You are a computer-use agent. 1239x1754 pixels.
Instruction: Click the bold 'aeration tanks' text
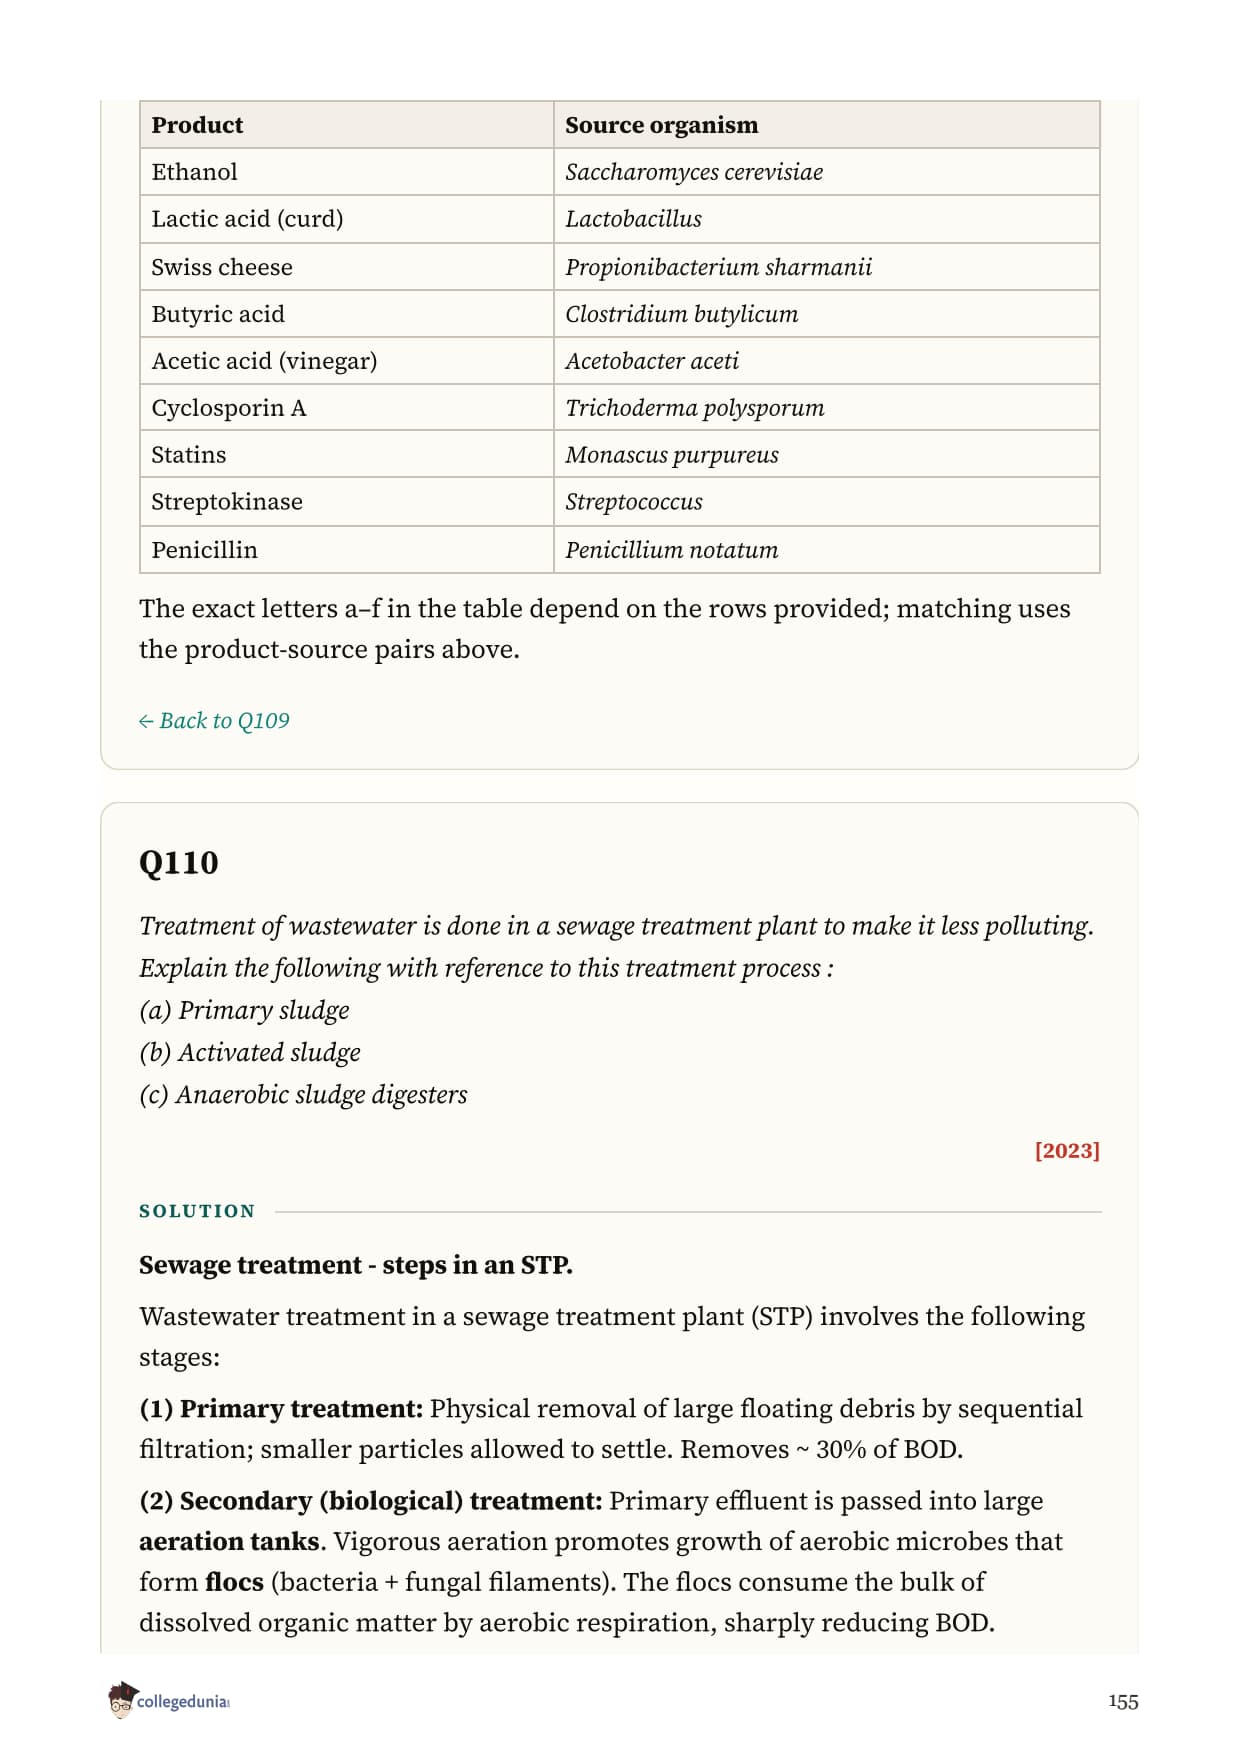pos(229,1541)
